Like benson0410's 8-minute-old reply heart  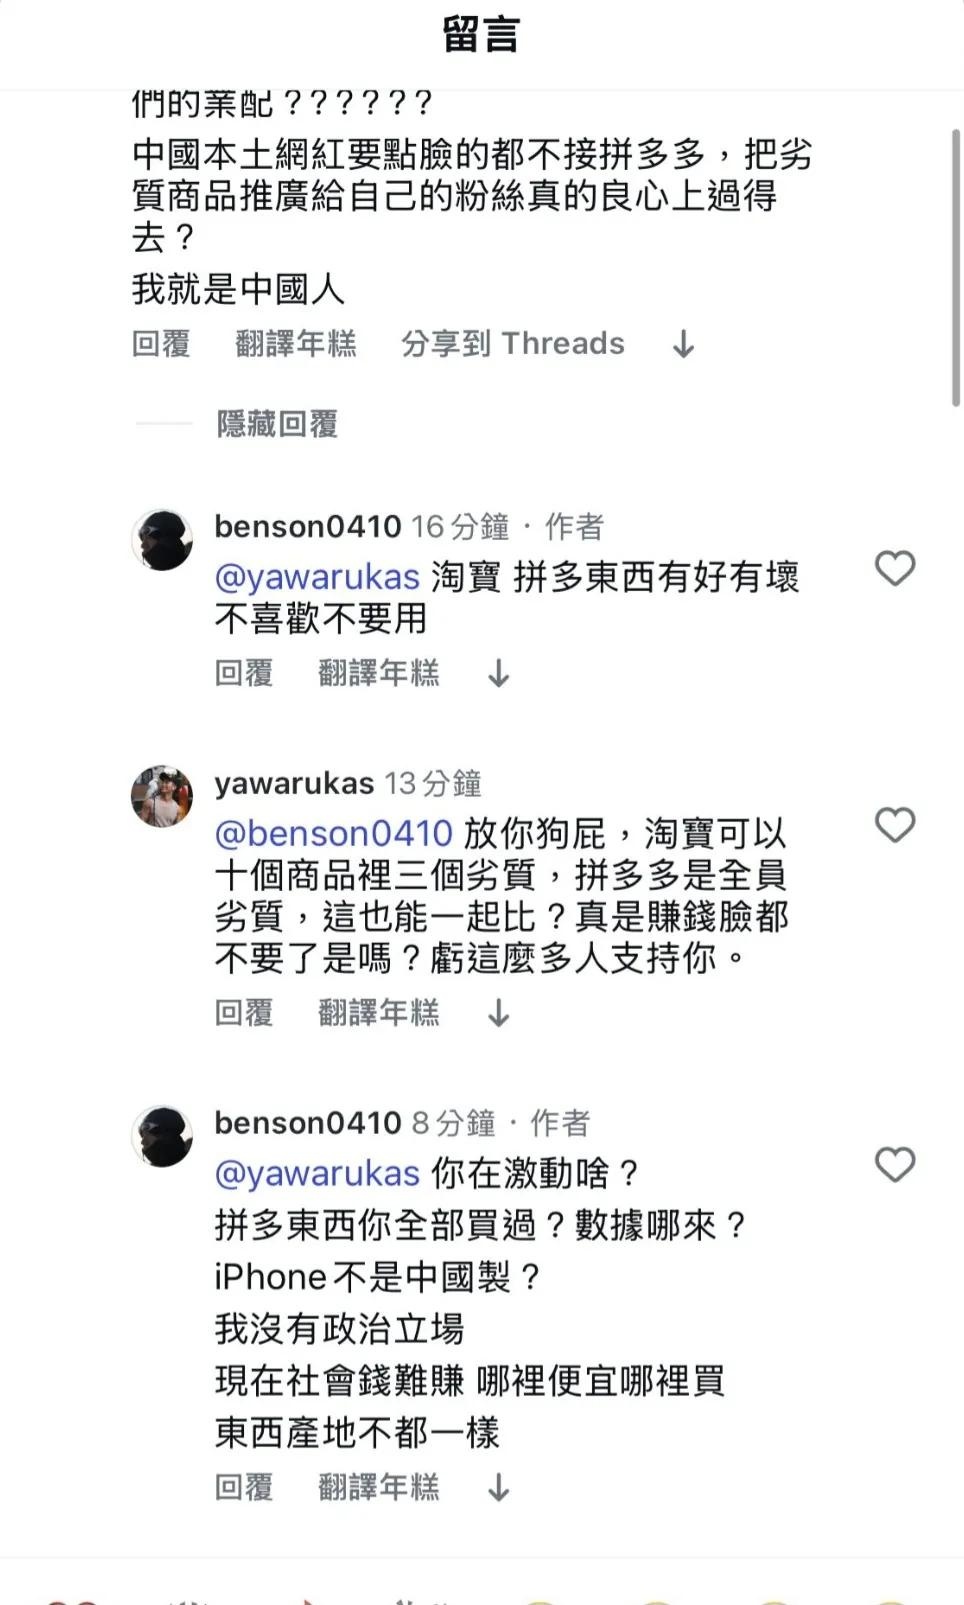tap(895, 1165)
